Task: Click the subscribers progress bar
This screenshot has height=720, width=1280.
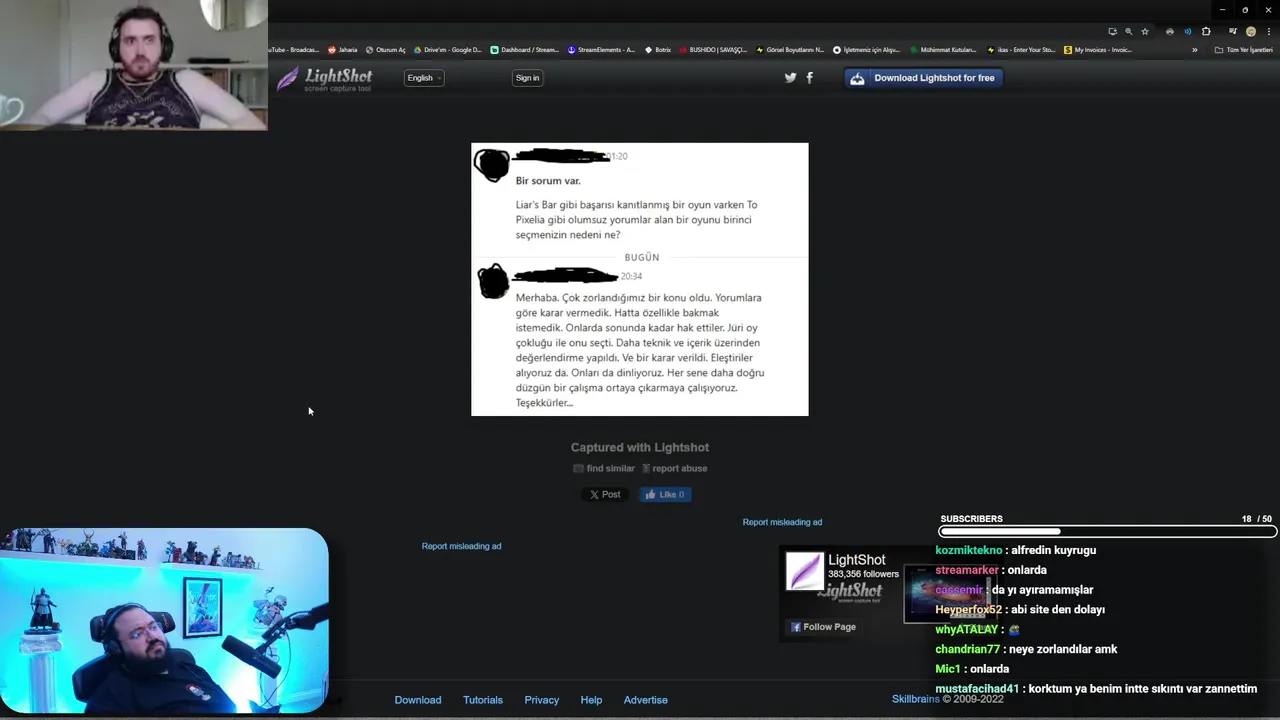Action: point(1107,532)
